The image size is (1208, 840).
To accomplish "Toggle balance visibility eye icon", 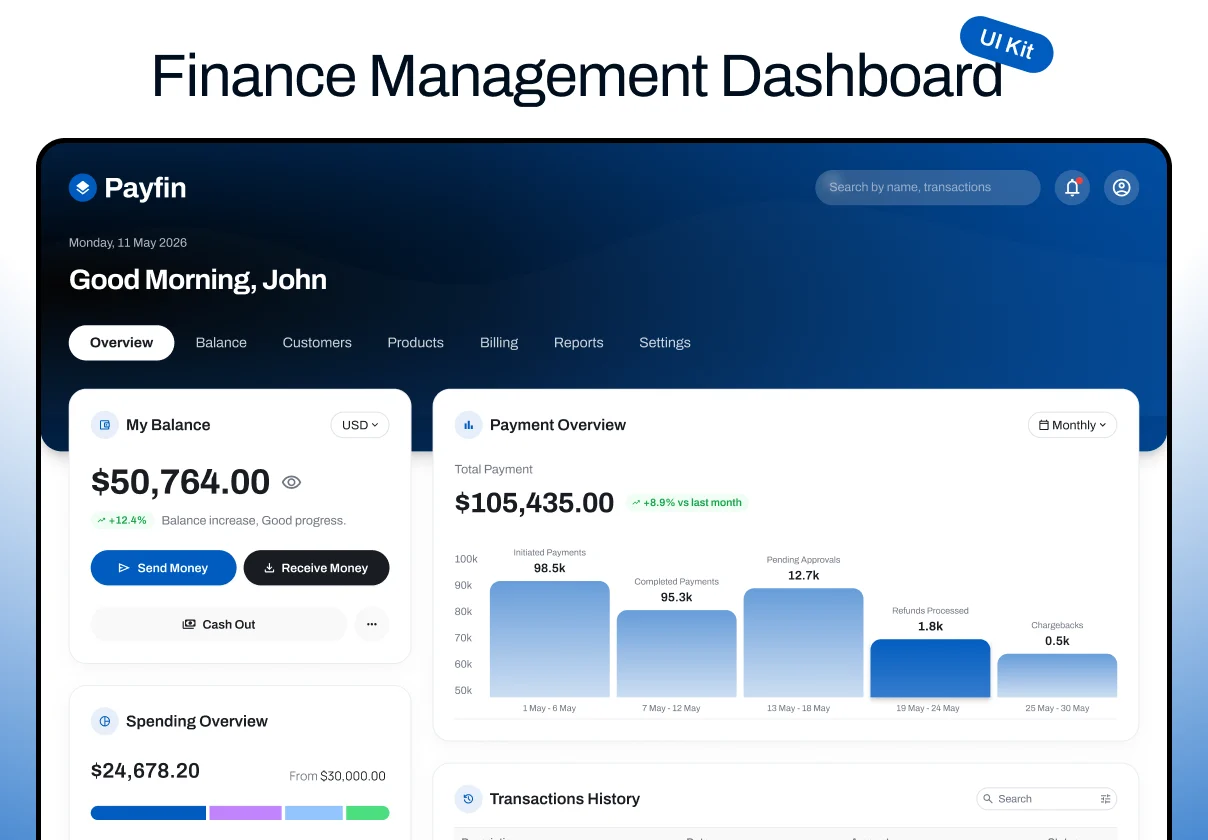I will coord(291,482).
